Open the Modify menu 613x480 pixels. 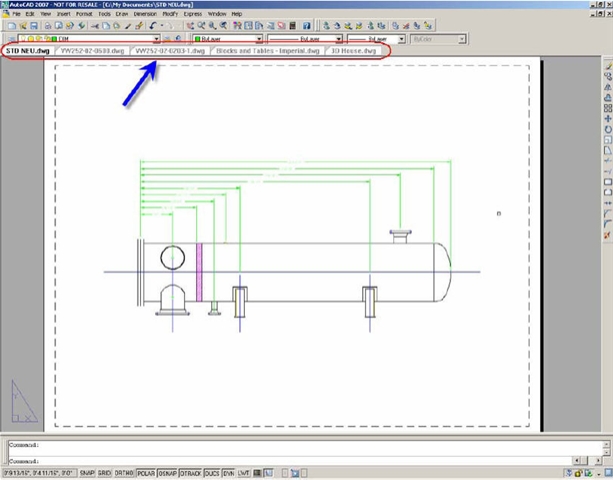click(x=170, y=14)
